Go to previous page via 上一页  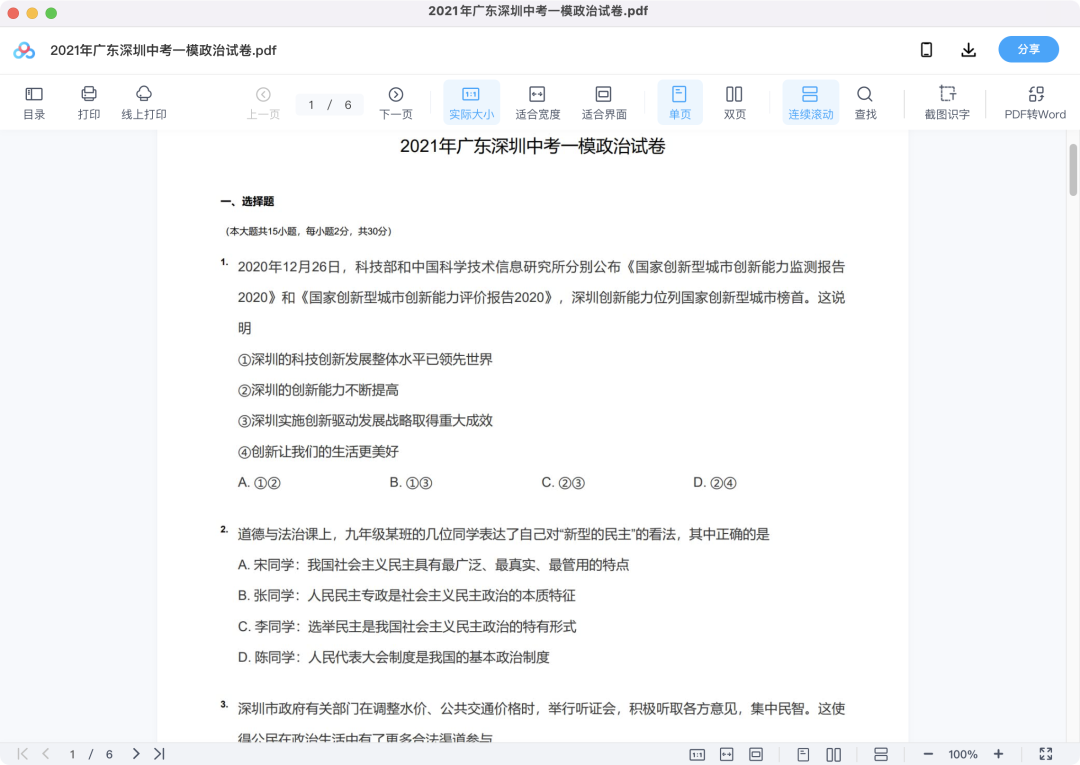coord(263,103)
